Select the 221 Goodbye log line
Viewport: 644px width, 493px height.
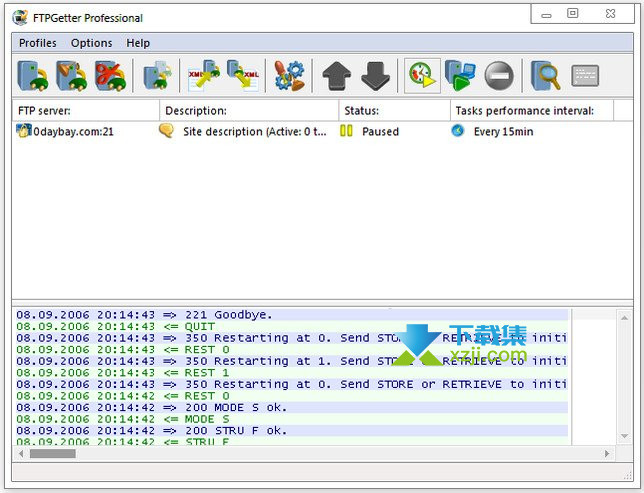[292, 315]
